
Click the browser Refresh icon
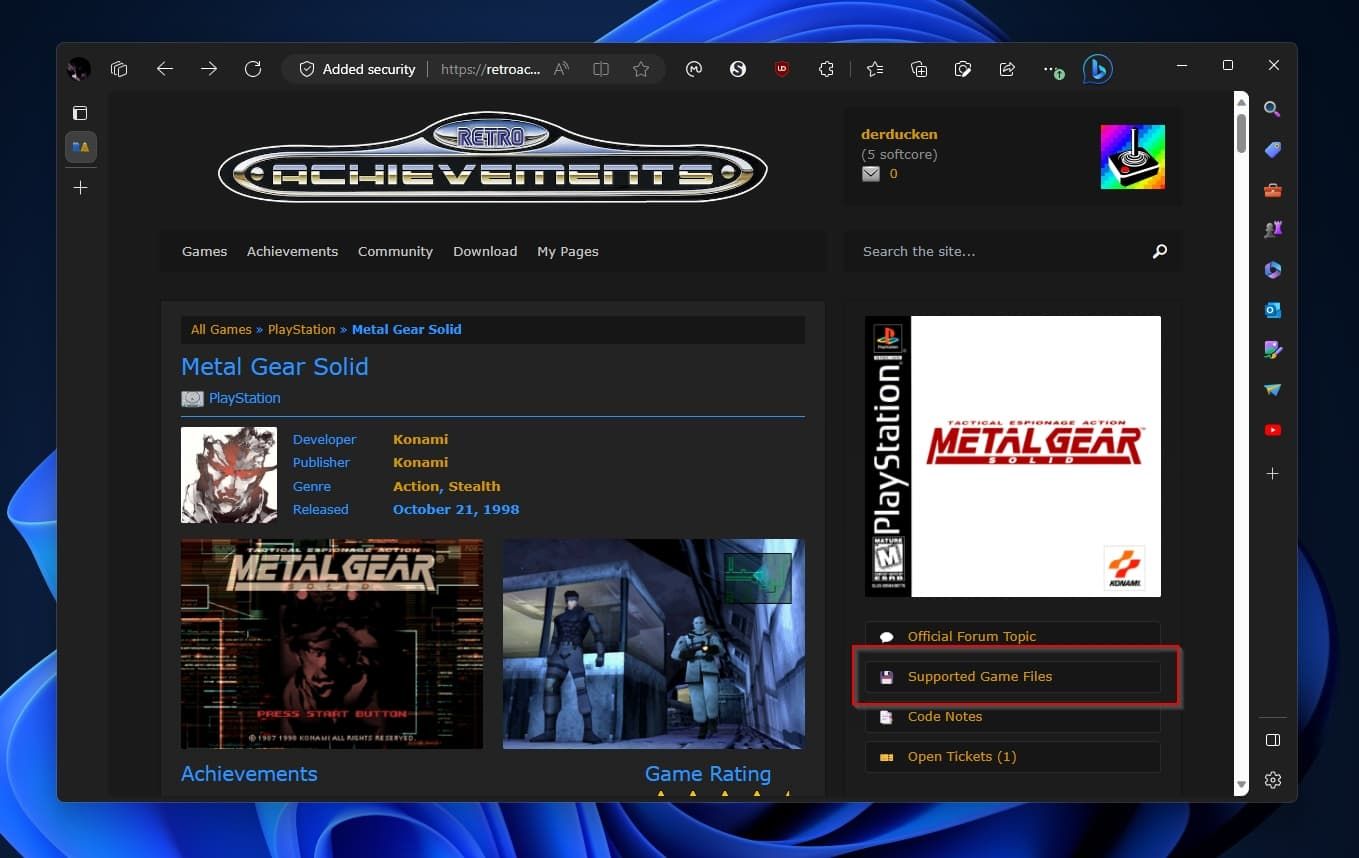pyautogui.click(x=253, y=69)
